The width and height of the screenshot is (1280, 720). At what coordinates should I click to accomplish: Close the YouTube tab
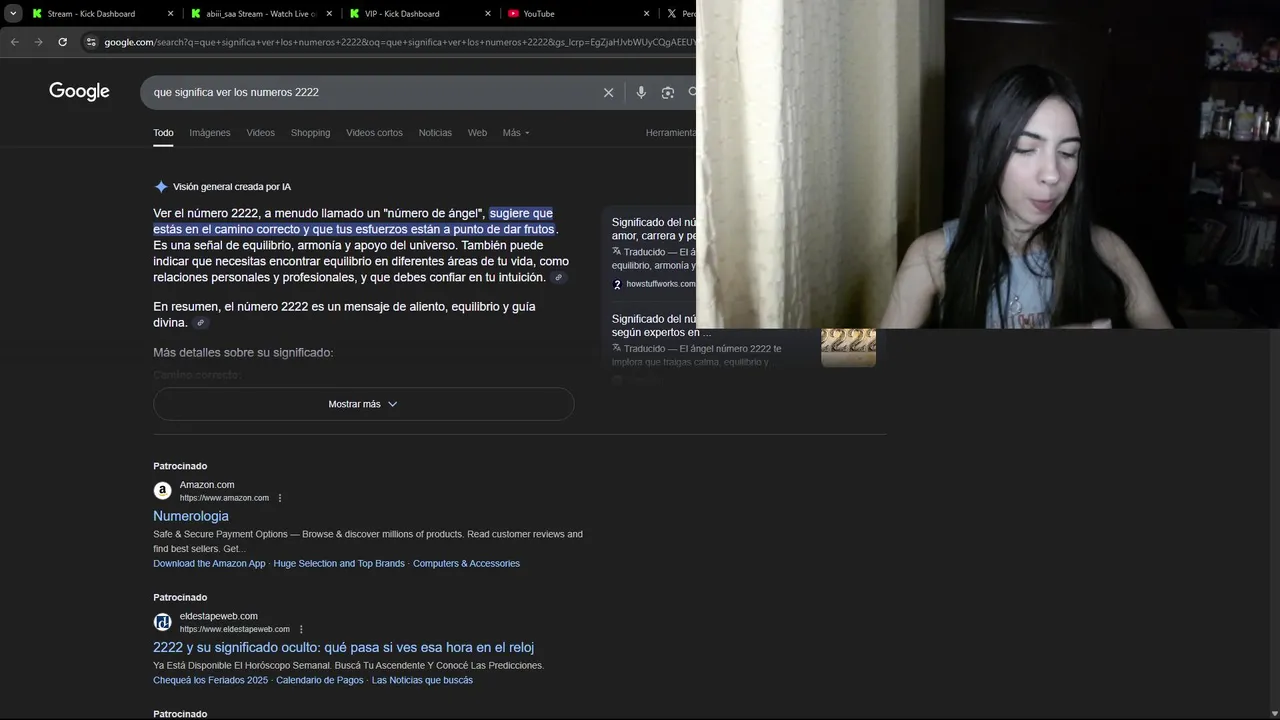[646, 14]
